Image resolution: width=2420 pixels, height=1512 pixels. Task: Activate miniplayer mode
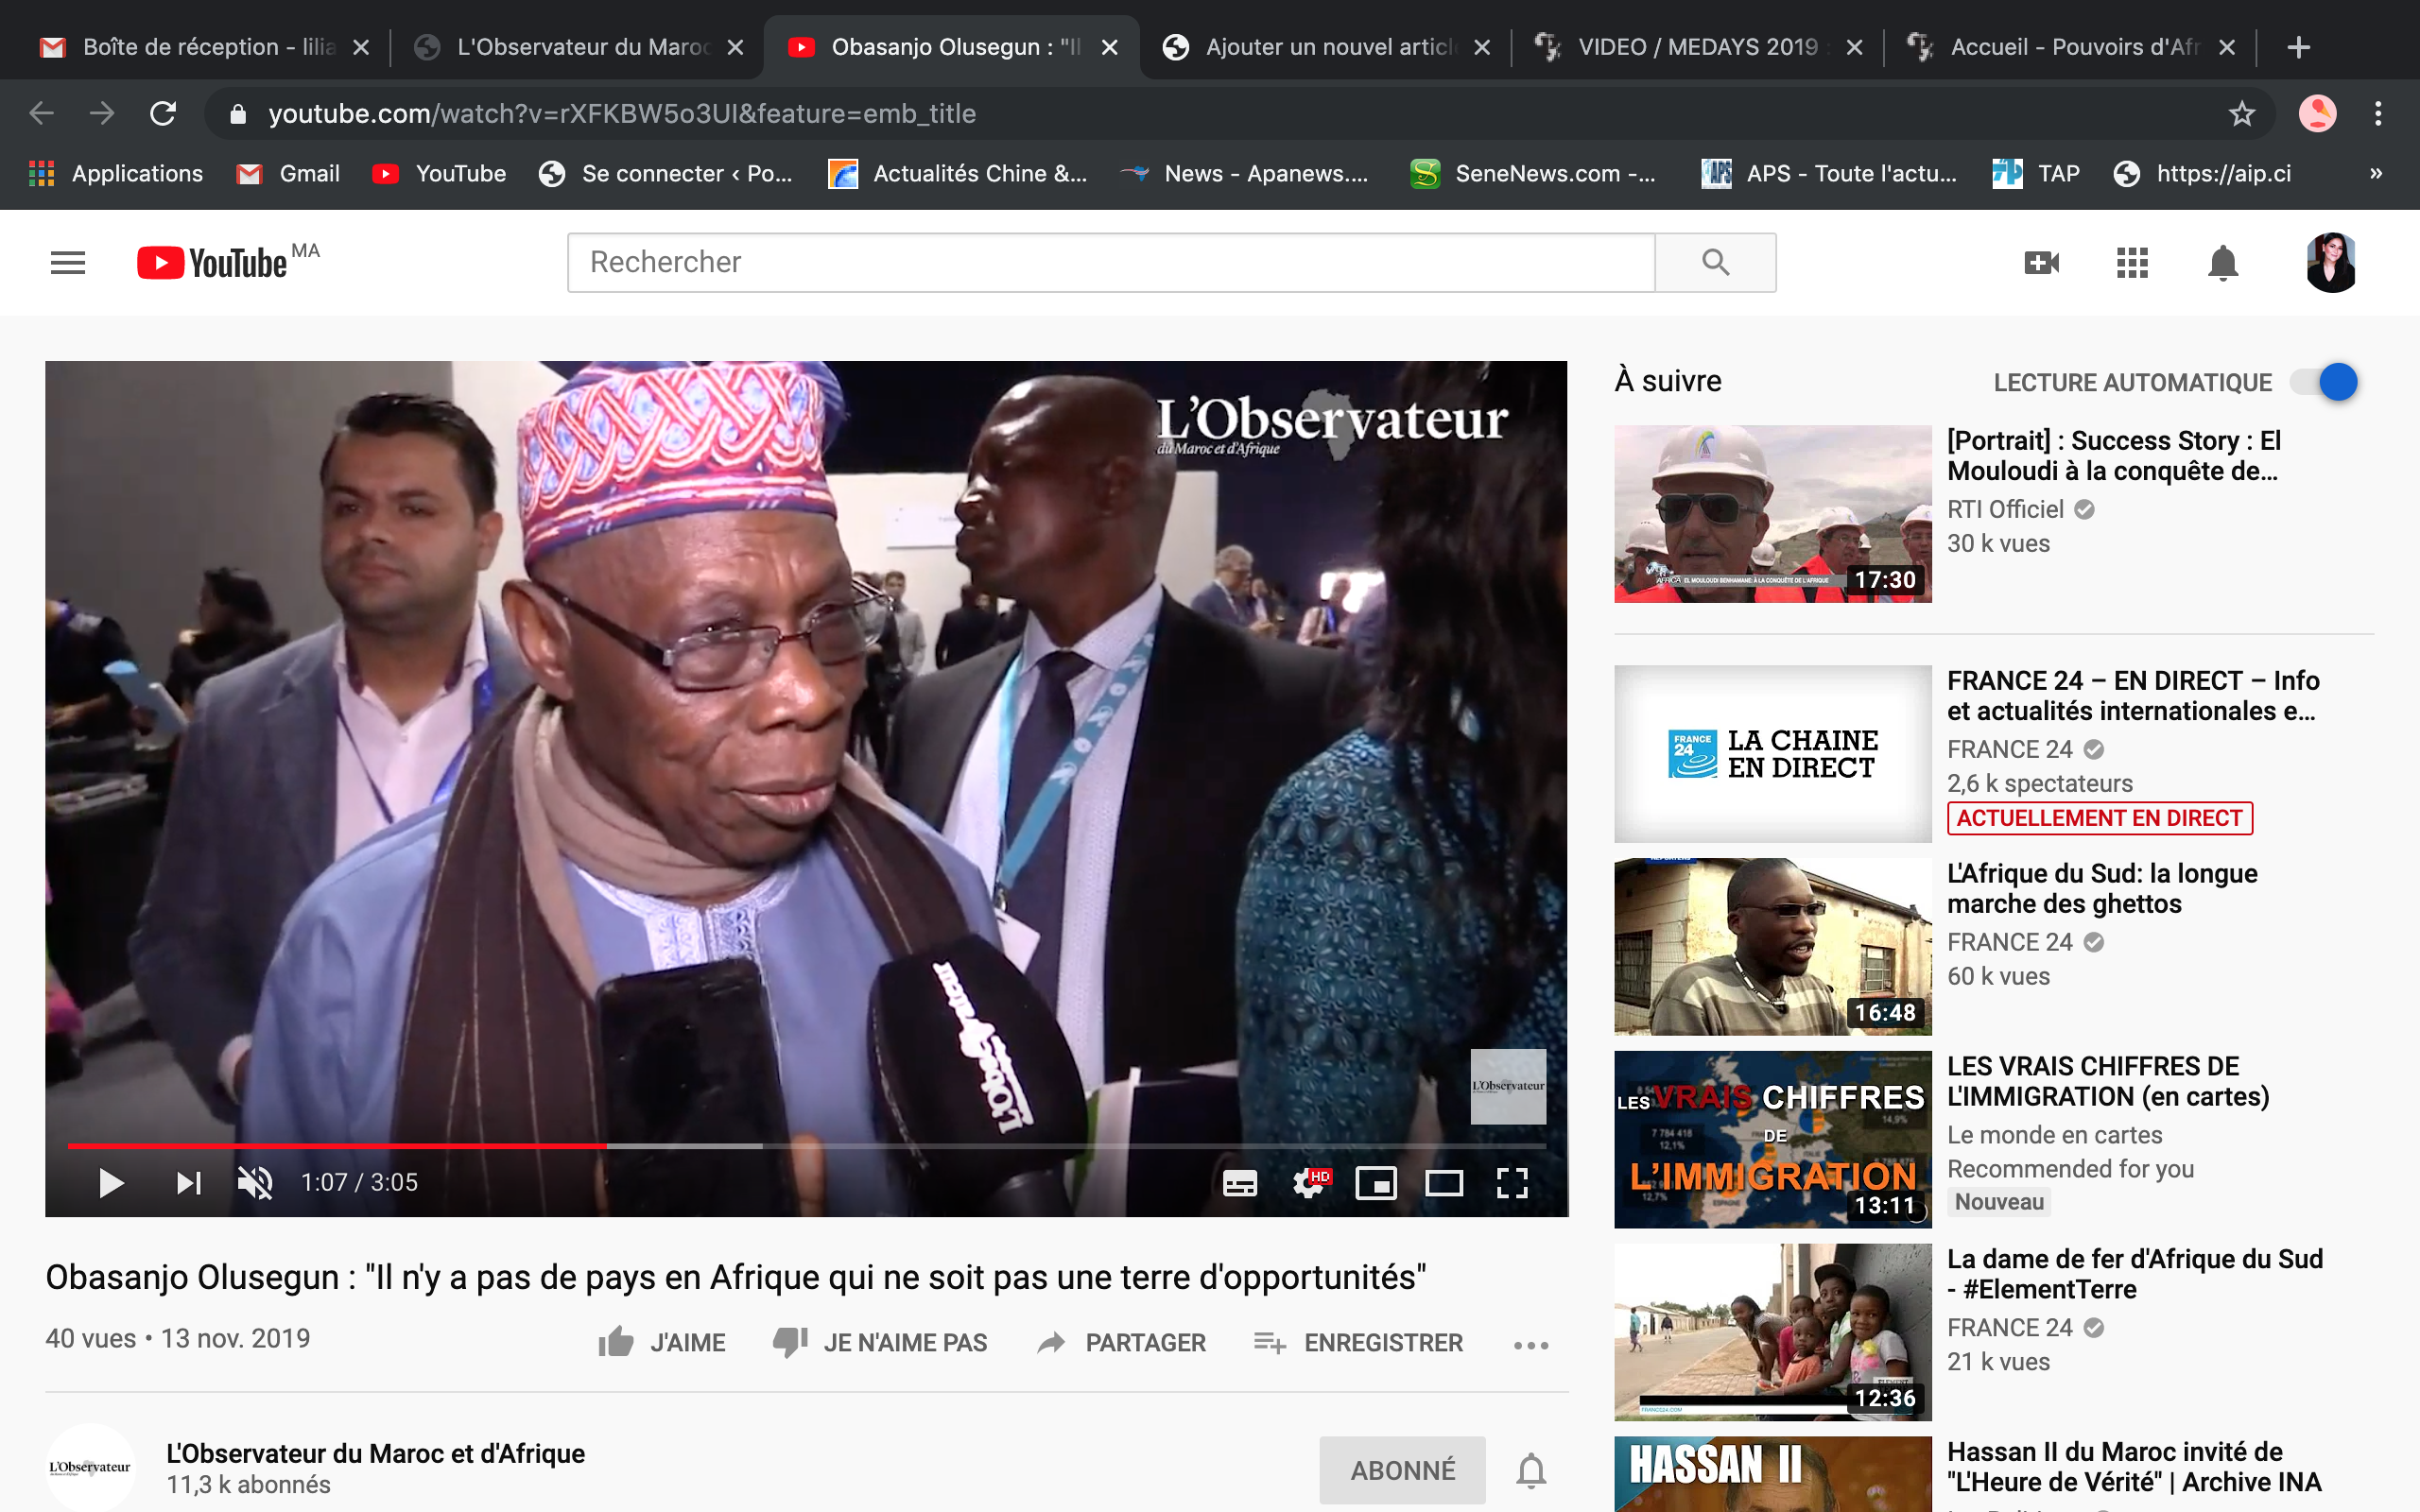(1376, 1183)
